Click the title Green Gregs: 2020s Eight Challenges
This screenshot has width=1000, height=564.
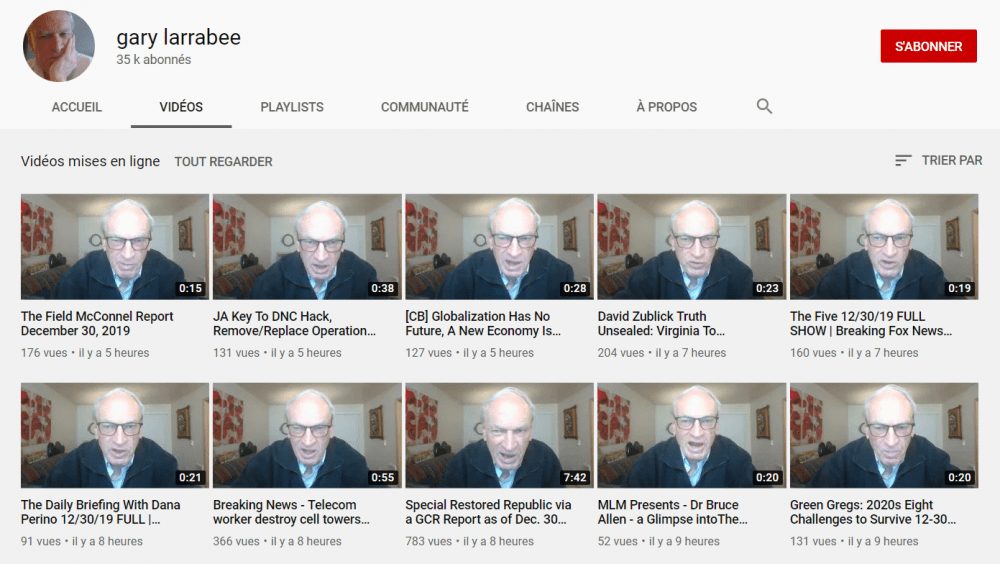(x=873, y=512)
